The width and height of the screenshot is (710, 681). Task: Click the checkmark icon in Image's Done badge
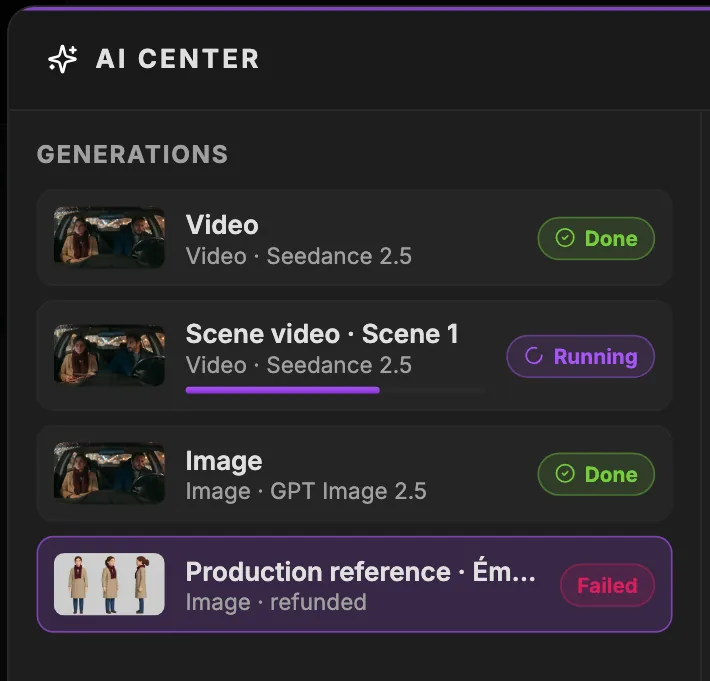tap(565, 474)
